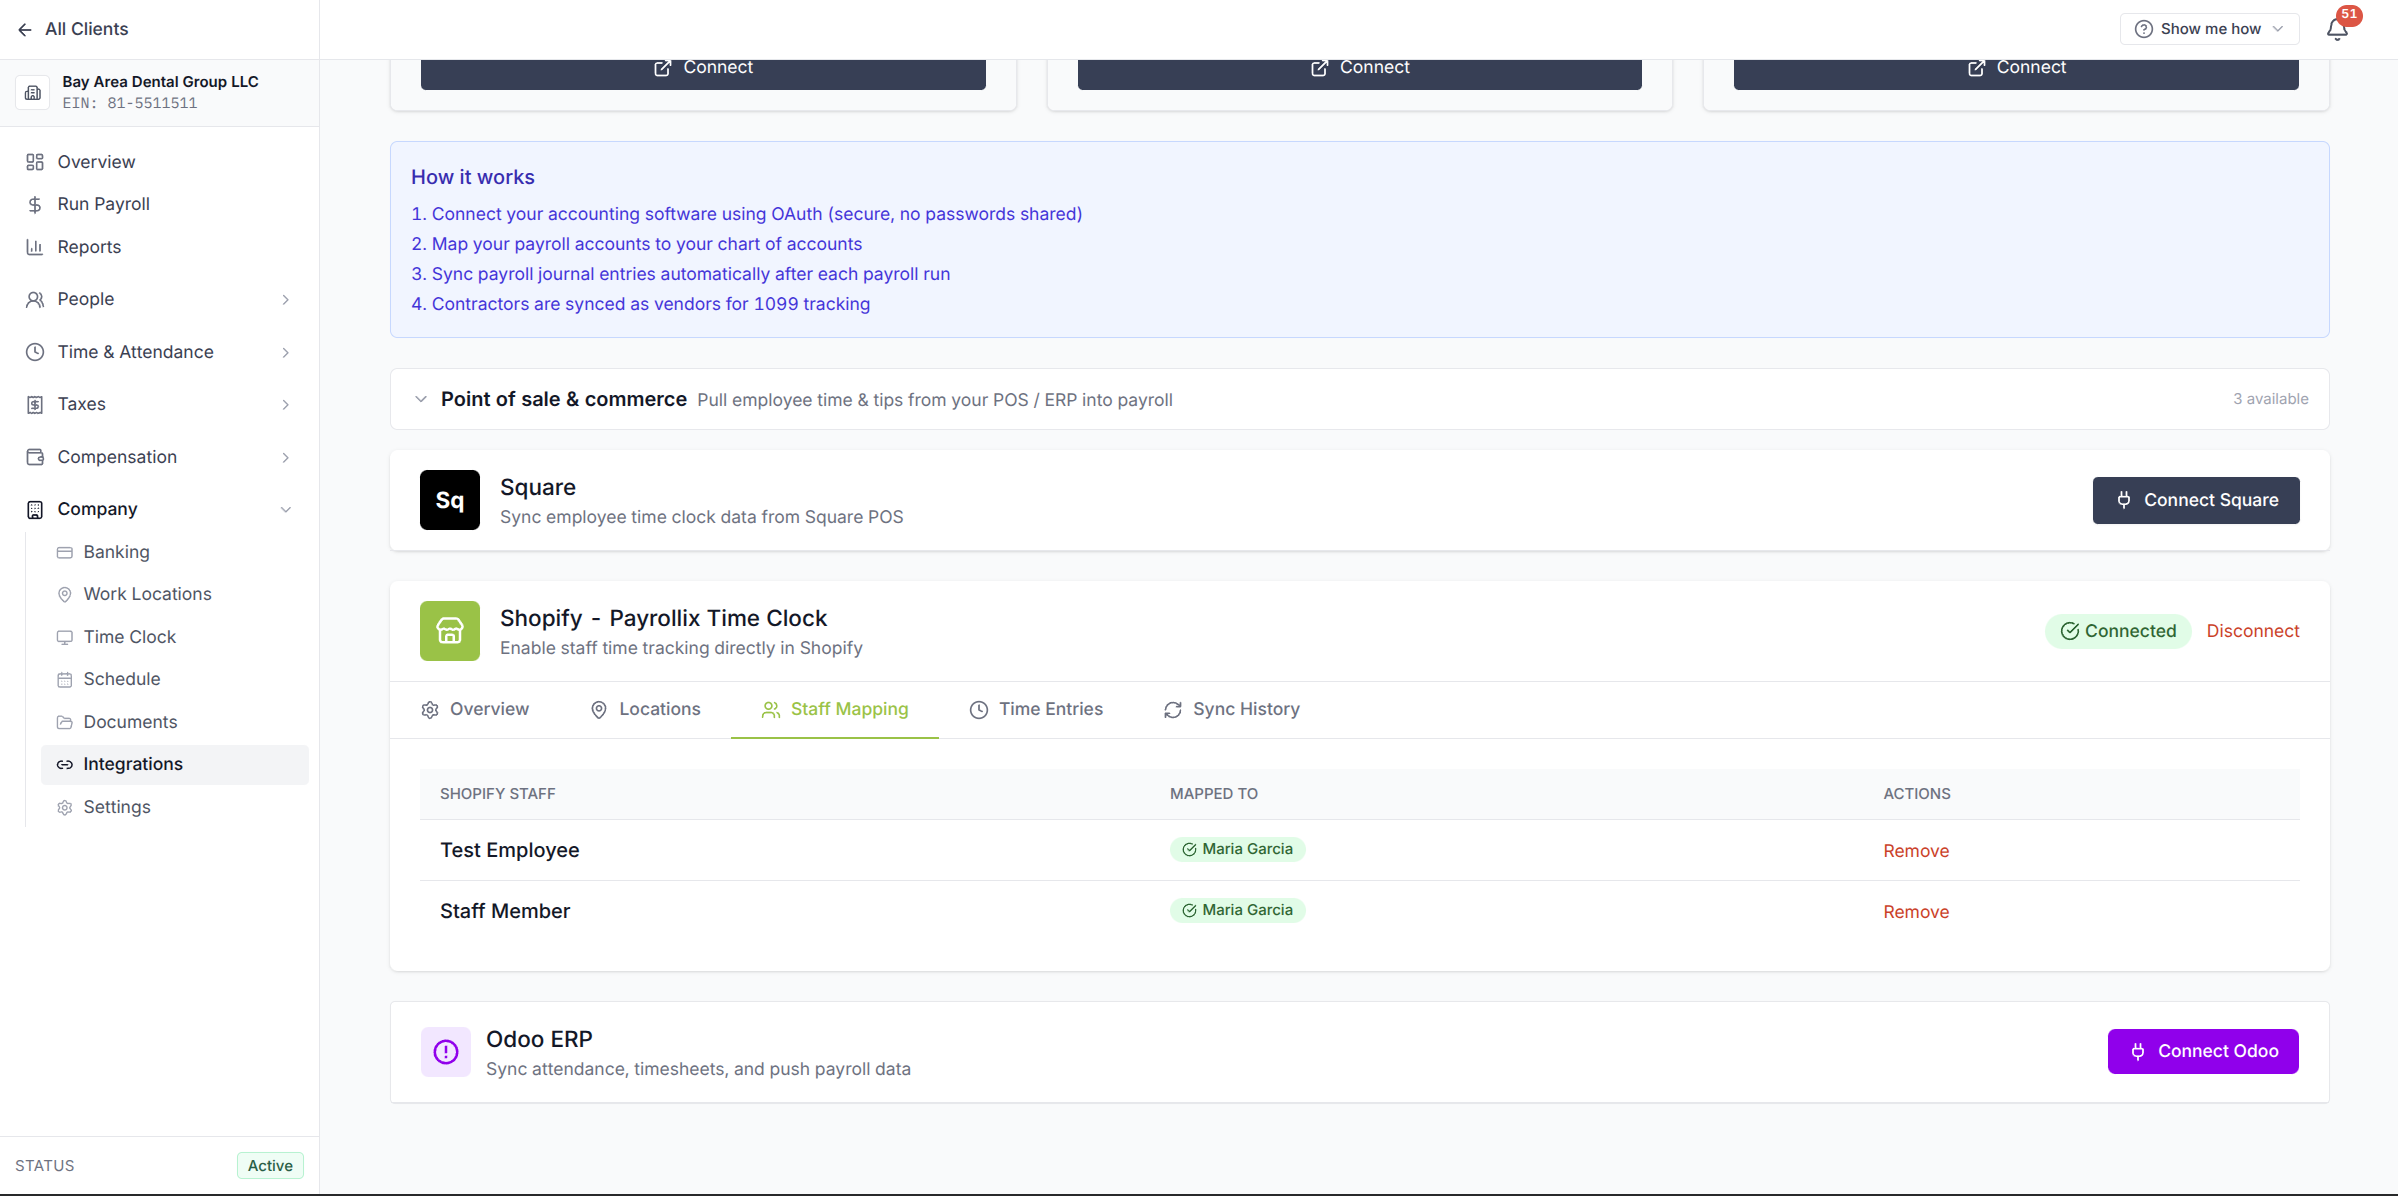The image size is (2398, 1196).
Task: Click the Reports bar chart icon
Action: (35, 247)
